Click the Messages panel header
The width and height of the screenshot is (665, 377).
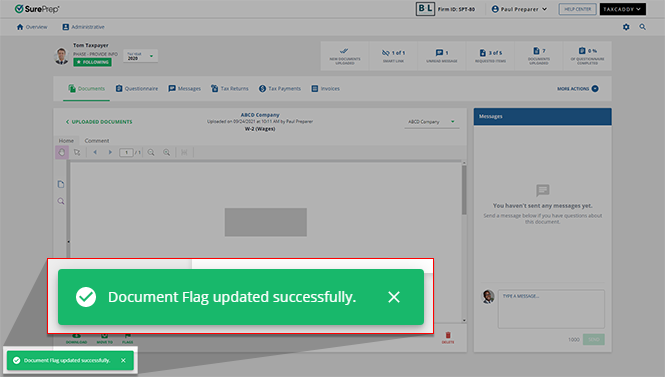pos(542,116)
